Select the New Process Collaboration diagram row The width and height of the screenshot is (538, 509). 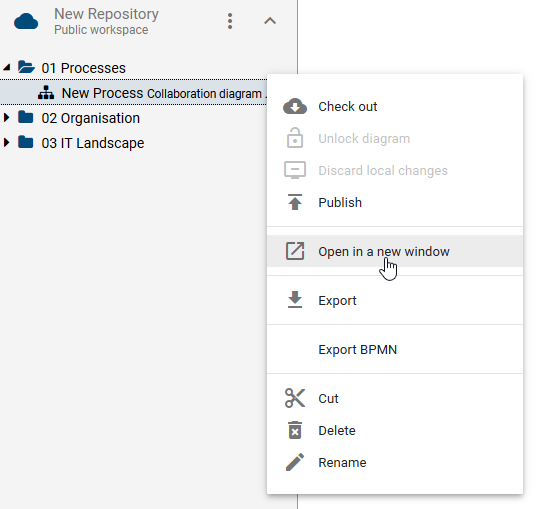click(x=133, y=92)
